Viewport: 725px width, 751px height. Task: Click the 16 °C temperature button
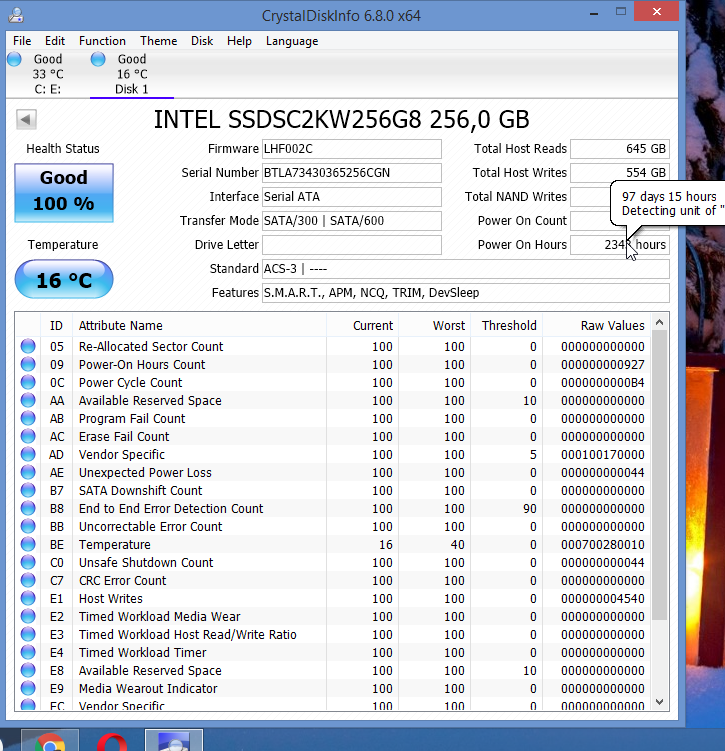[64, 280]
